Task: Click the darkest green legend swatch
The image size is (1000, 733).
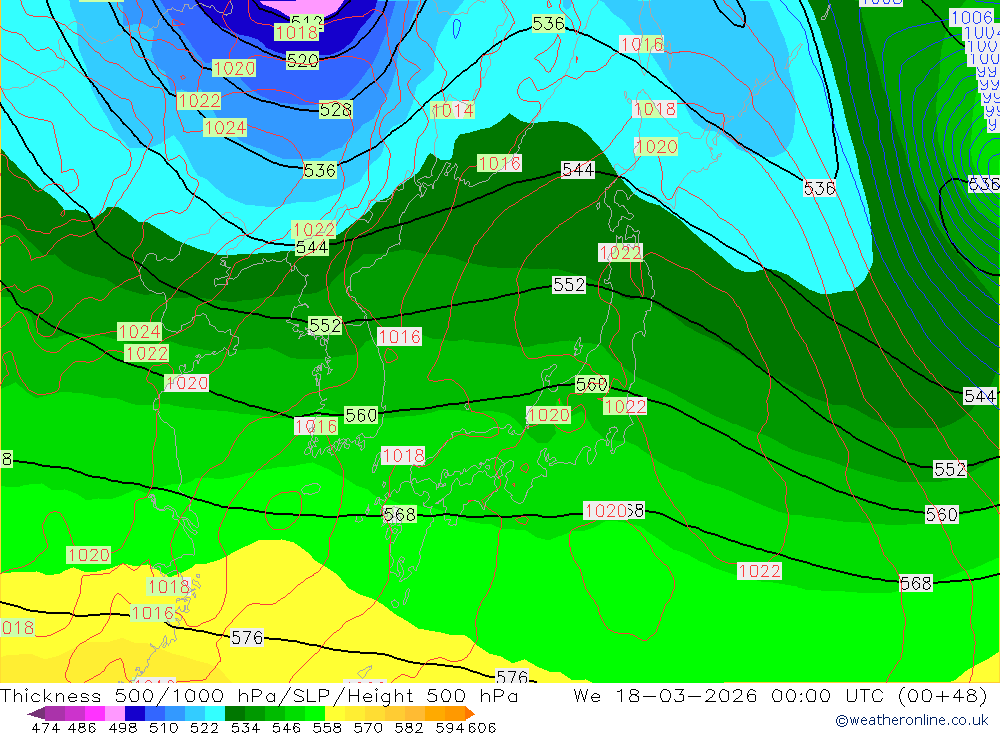Action: pyautogui.click(x=235, y=713)
